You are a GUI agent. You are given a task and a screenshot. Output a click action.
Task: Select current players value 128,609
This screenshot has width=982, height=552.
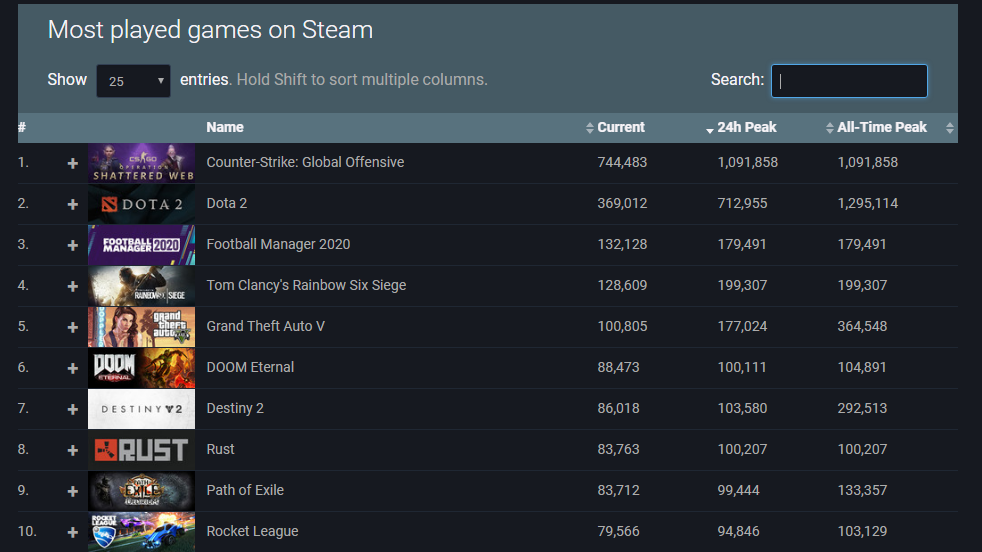pyautogui.click(x=622, y=285)
